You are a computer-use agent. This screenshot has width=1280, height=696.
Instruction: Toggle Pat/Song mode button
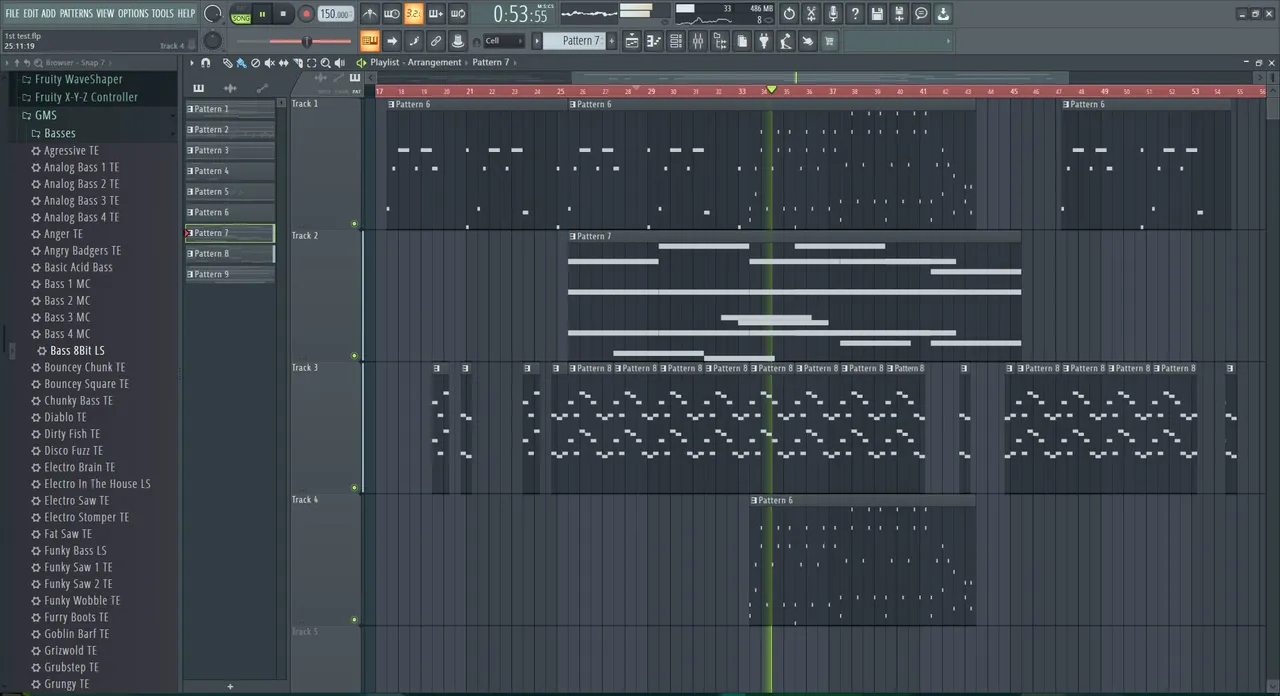click(241, 14)
